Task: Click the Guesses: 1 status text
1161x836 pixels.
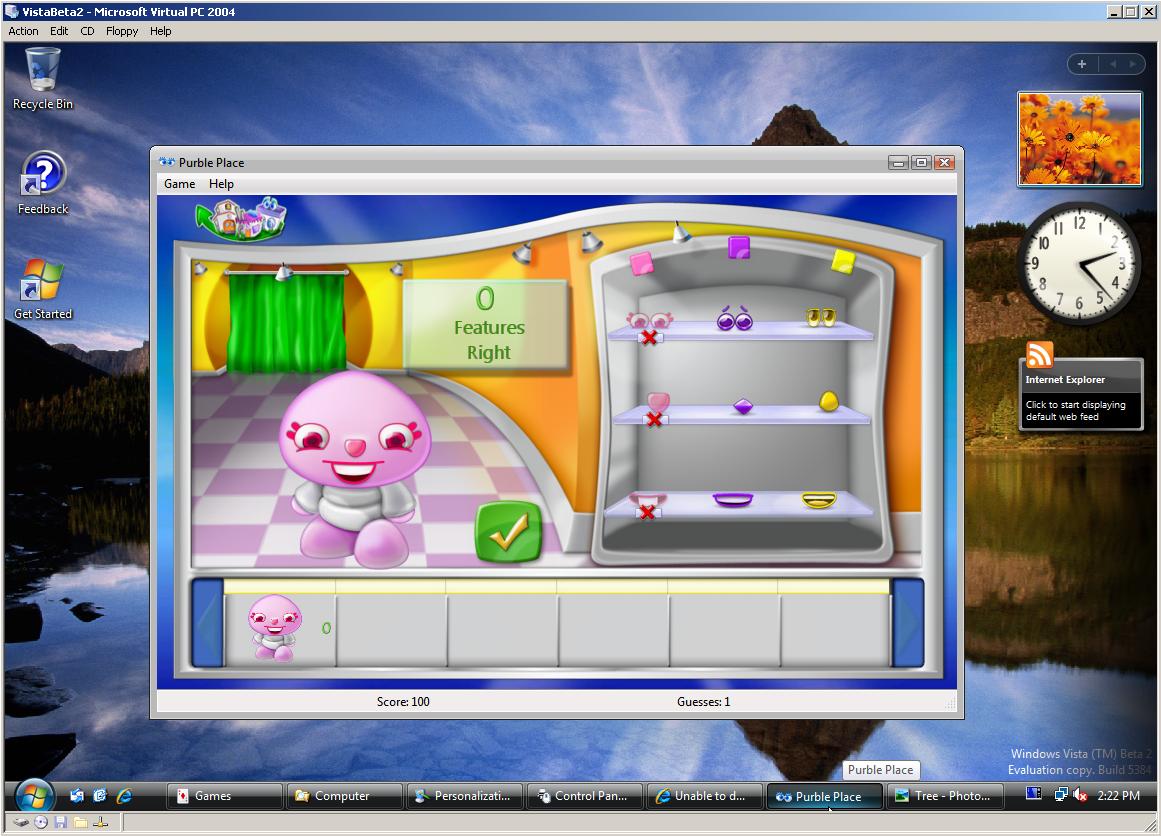Action: 703,701
